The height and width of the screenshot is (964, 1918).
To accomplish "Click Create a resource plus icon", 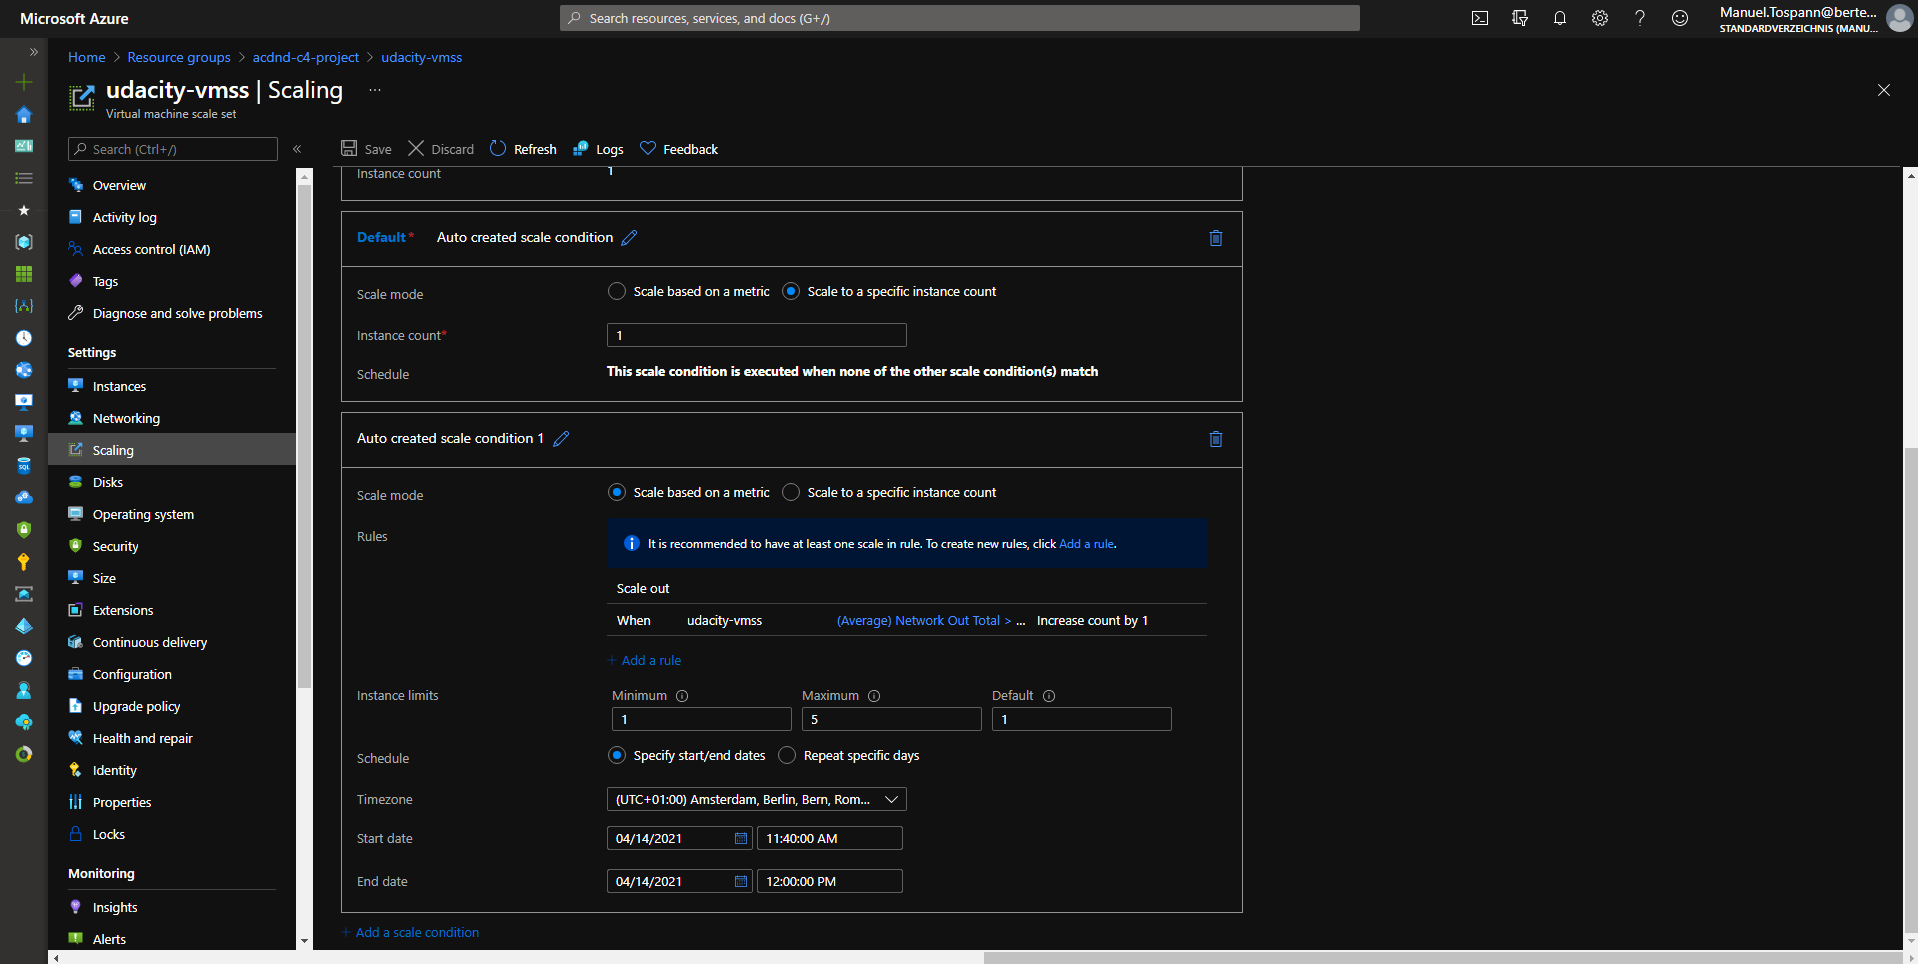I will (x=24, y=82).
